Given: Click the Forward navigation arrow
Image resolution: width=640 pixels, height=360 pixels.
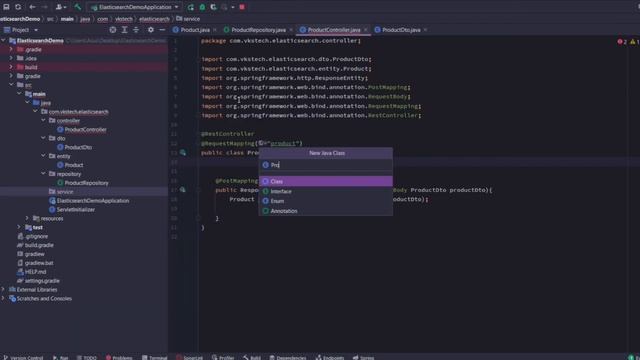Looking at the screenshot, I should (44, 7).
